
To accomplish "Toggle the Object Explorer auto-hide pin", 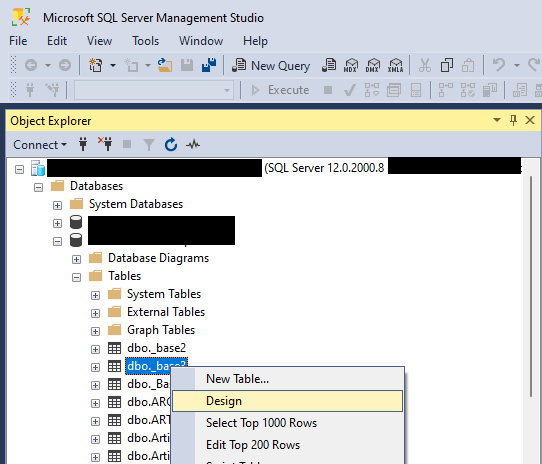I will 513,120.
